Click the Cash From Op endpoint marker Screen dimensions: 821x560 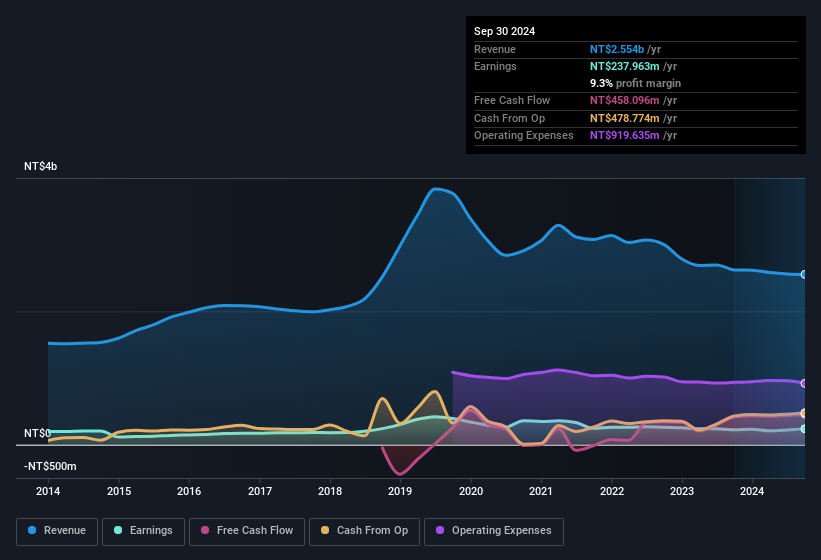(804, 413)
